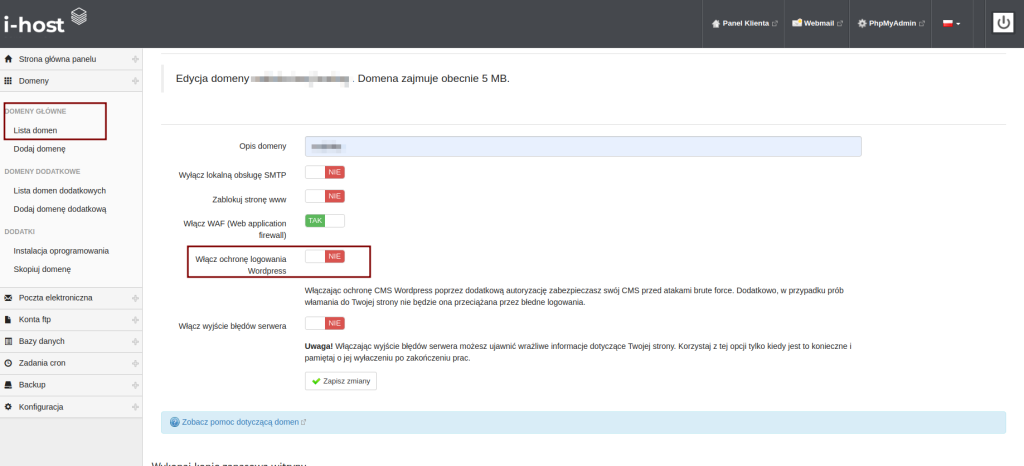Image resolution: width=1024 pixels, height=466 pixels.
Task: Select Instalacja oprogramowania menu item
Action: point(61,251)
